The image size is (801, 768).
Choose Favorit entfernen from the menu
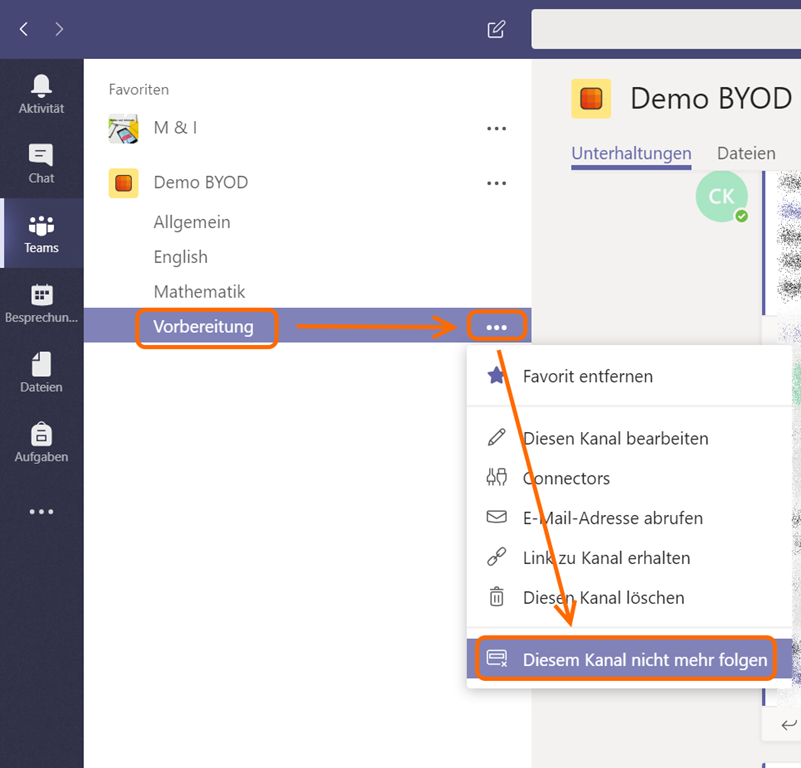pyautogui.click(x=587, y=377)
